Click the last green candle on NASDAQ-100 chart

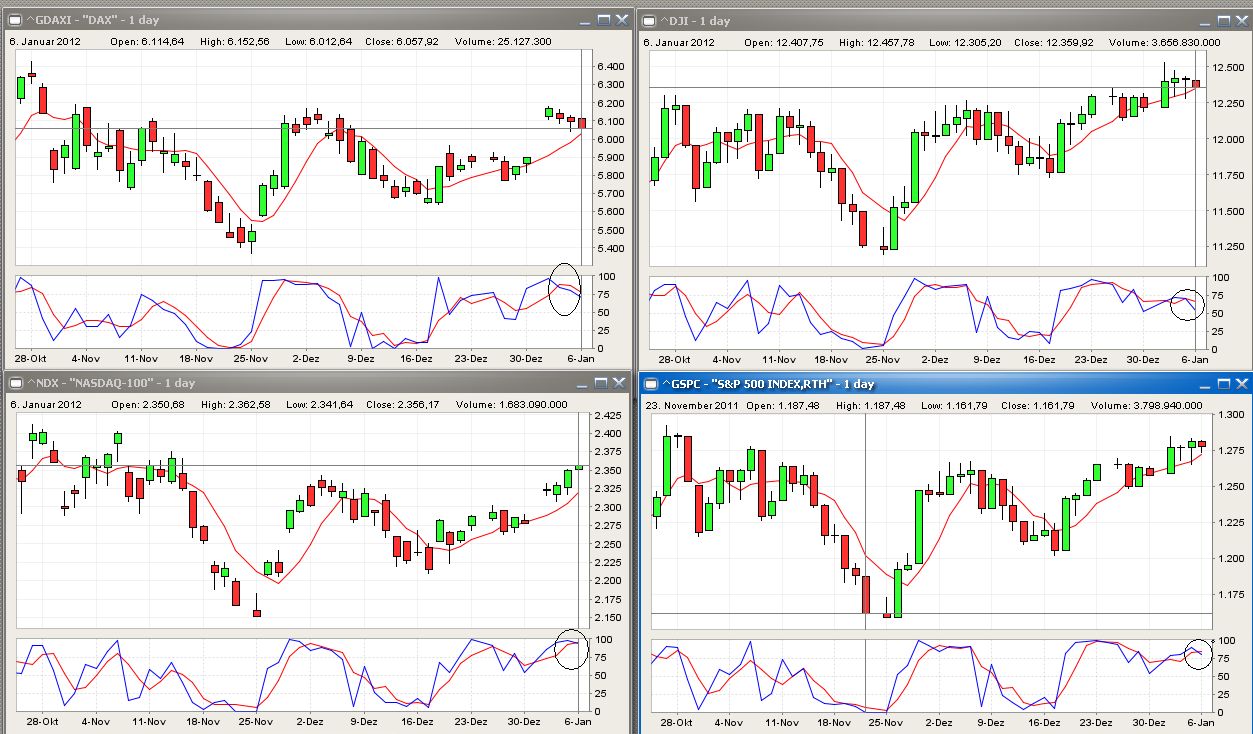point(579,469)
